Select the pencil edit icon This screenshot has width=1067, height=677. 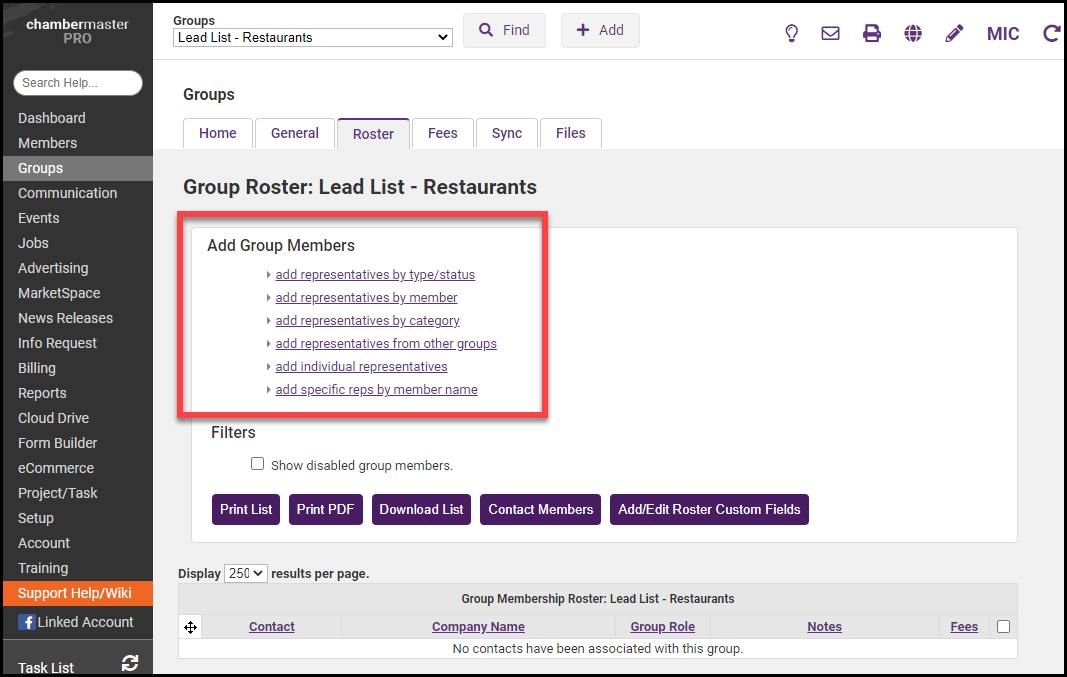pos(954,33)
